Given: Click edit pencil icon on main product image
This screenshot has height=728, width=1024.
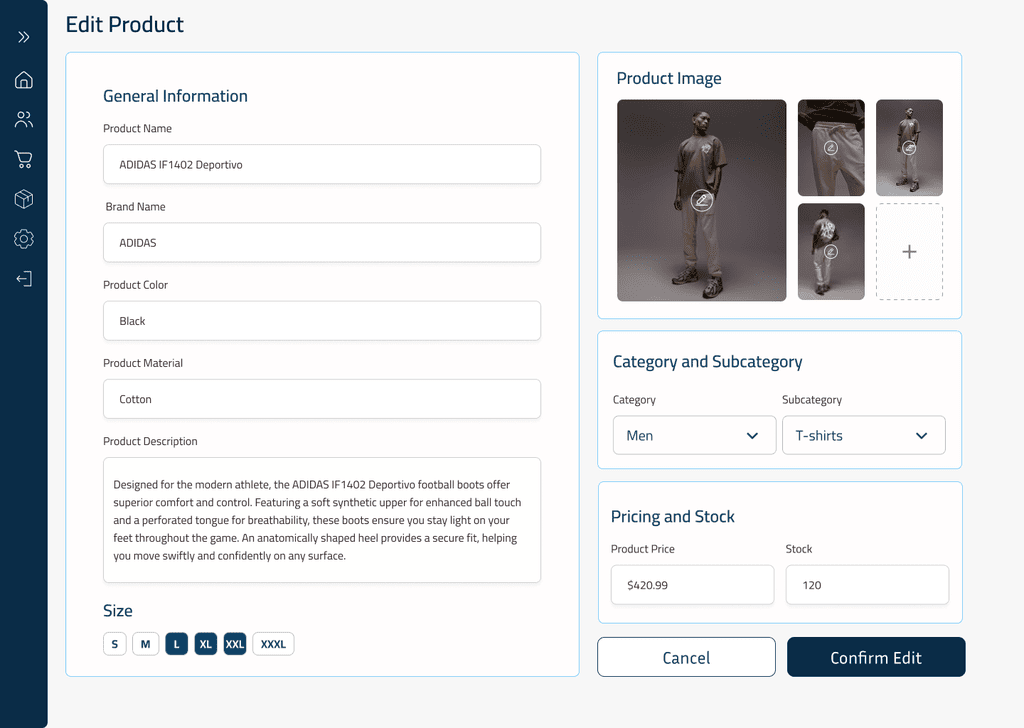Looking at the screenshot, I should (702, 200).
